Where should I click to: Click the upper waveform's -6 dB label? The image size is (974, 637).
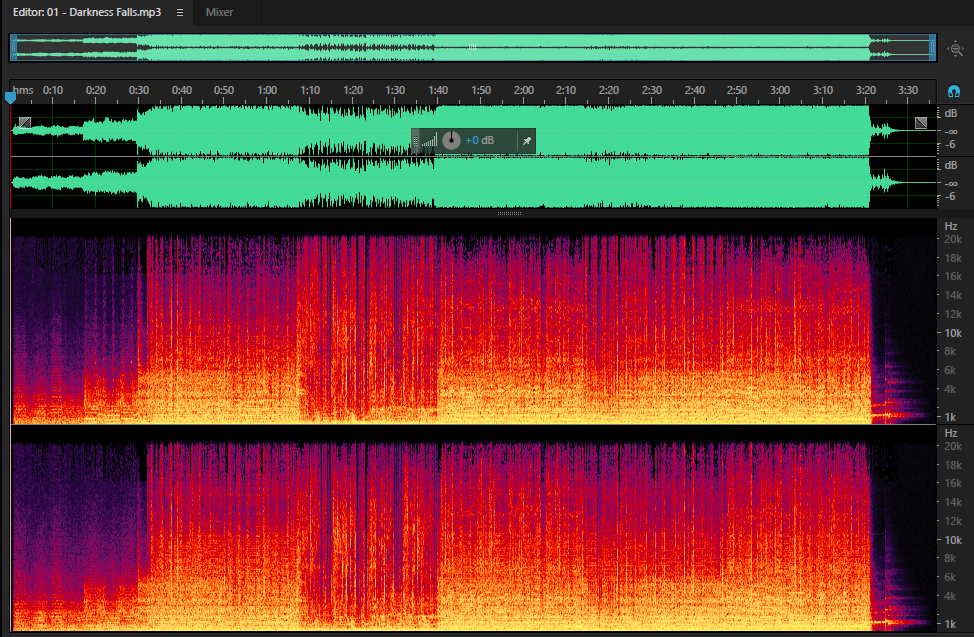[x=951, y=145]
